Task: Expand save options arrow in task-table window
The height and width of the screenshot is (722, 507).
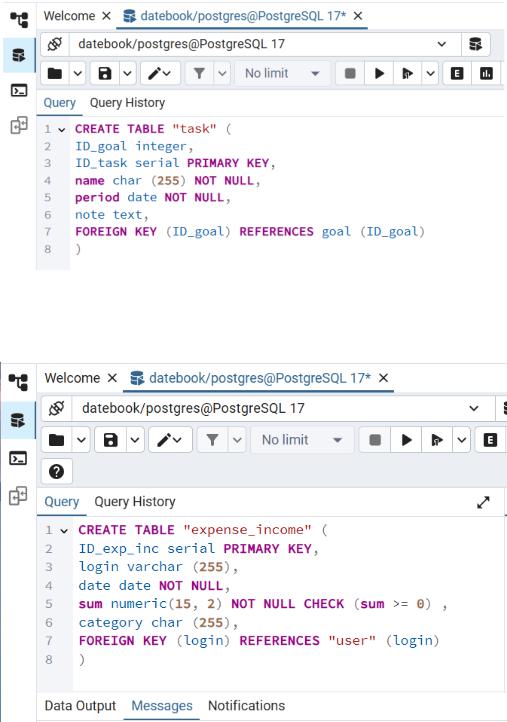Action: (128, 73)
